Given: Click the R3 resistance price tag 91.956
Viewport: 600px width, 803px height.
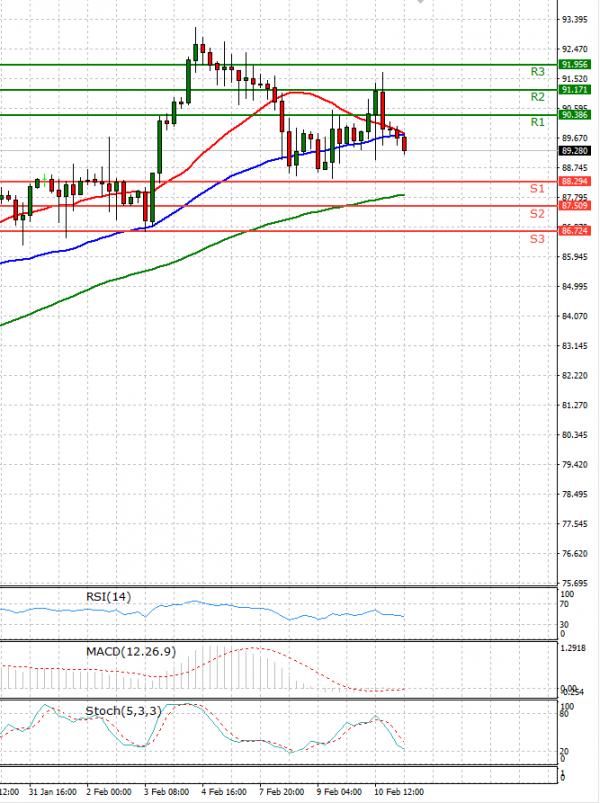Looking at the screenshot, I should [574, 65].
